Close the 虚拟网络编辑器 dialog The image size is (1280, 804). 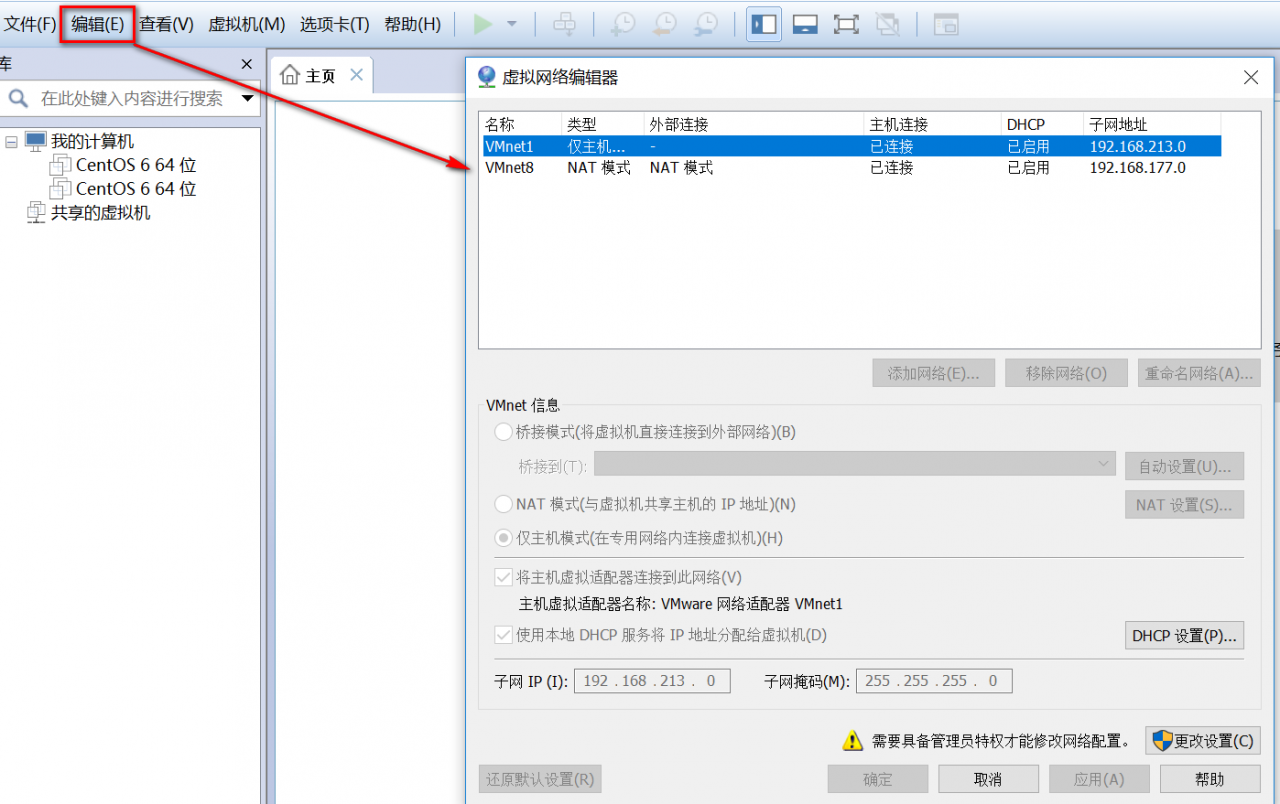(1250, 77)
